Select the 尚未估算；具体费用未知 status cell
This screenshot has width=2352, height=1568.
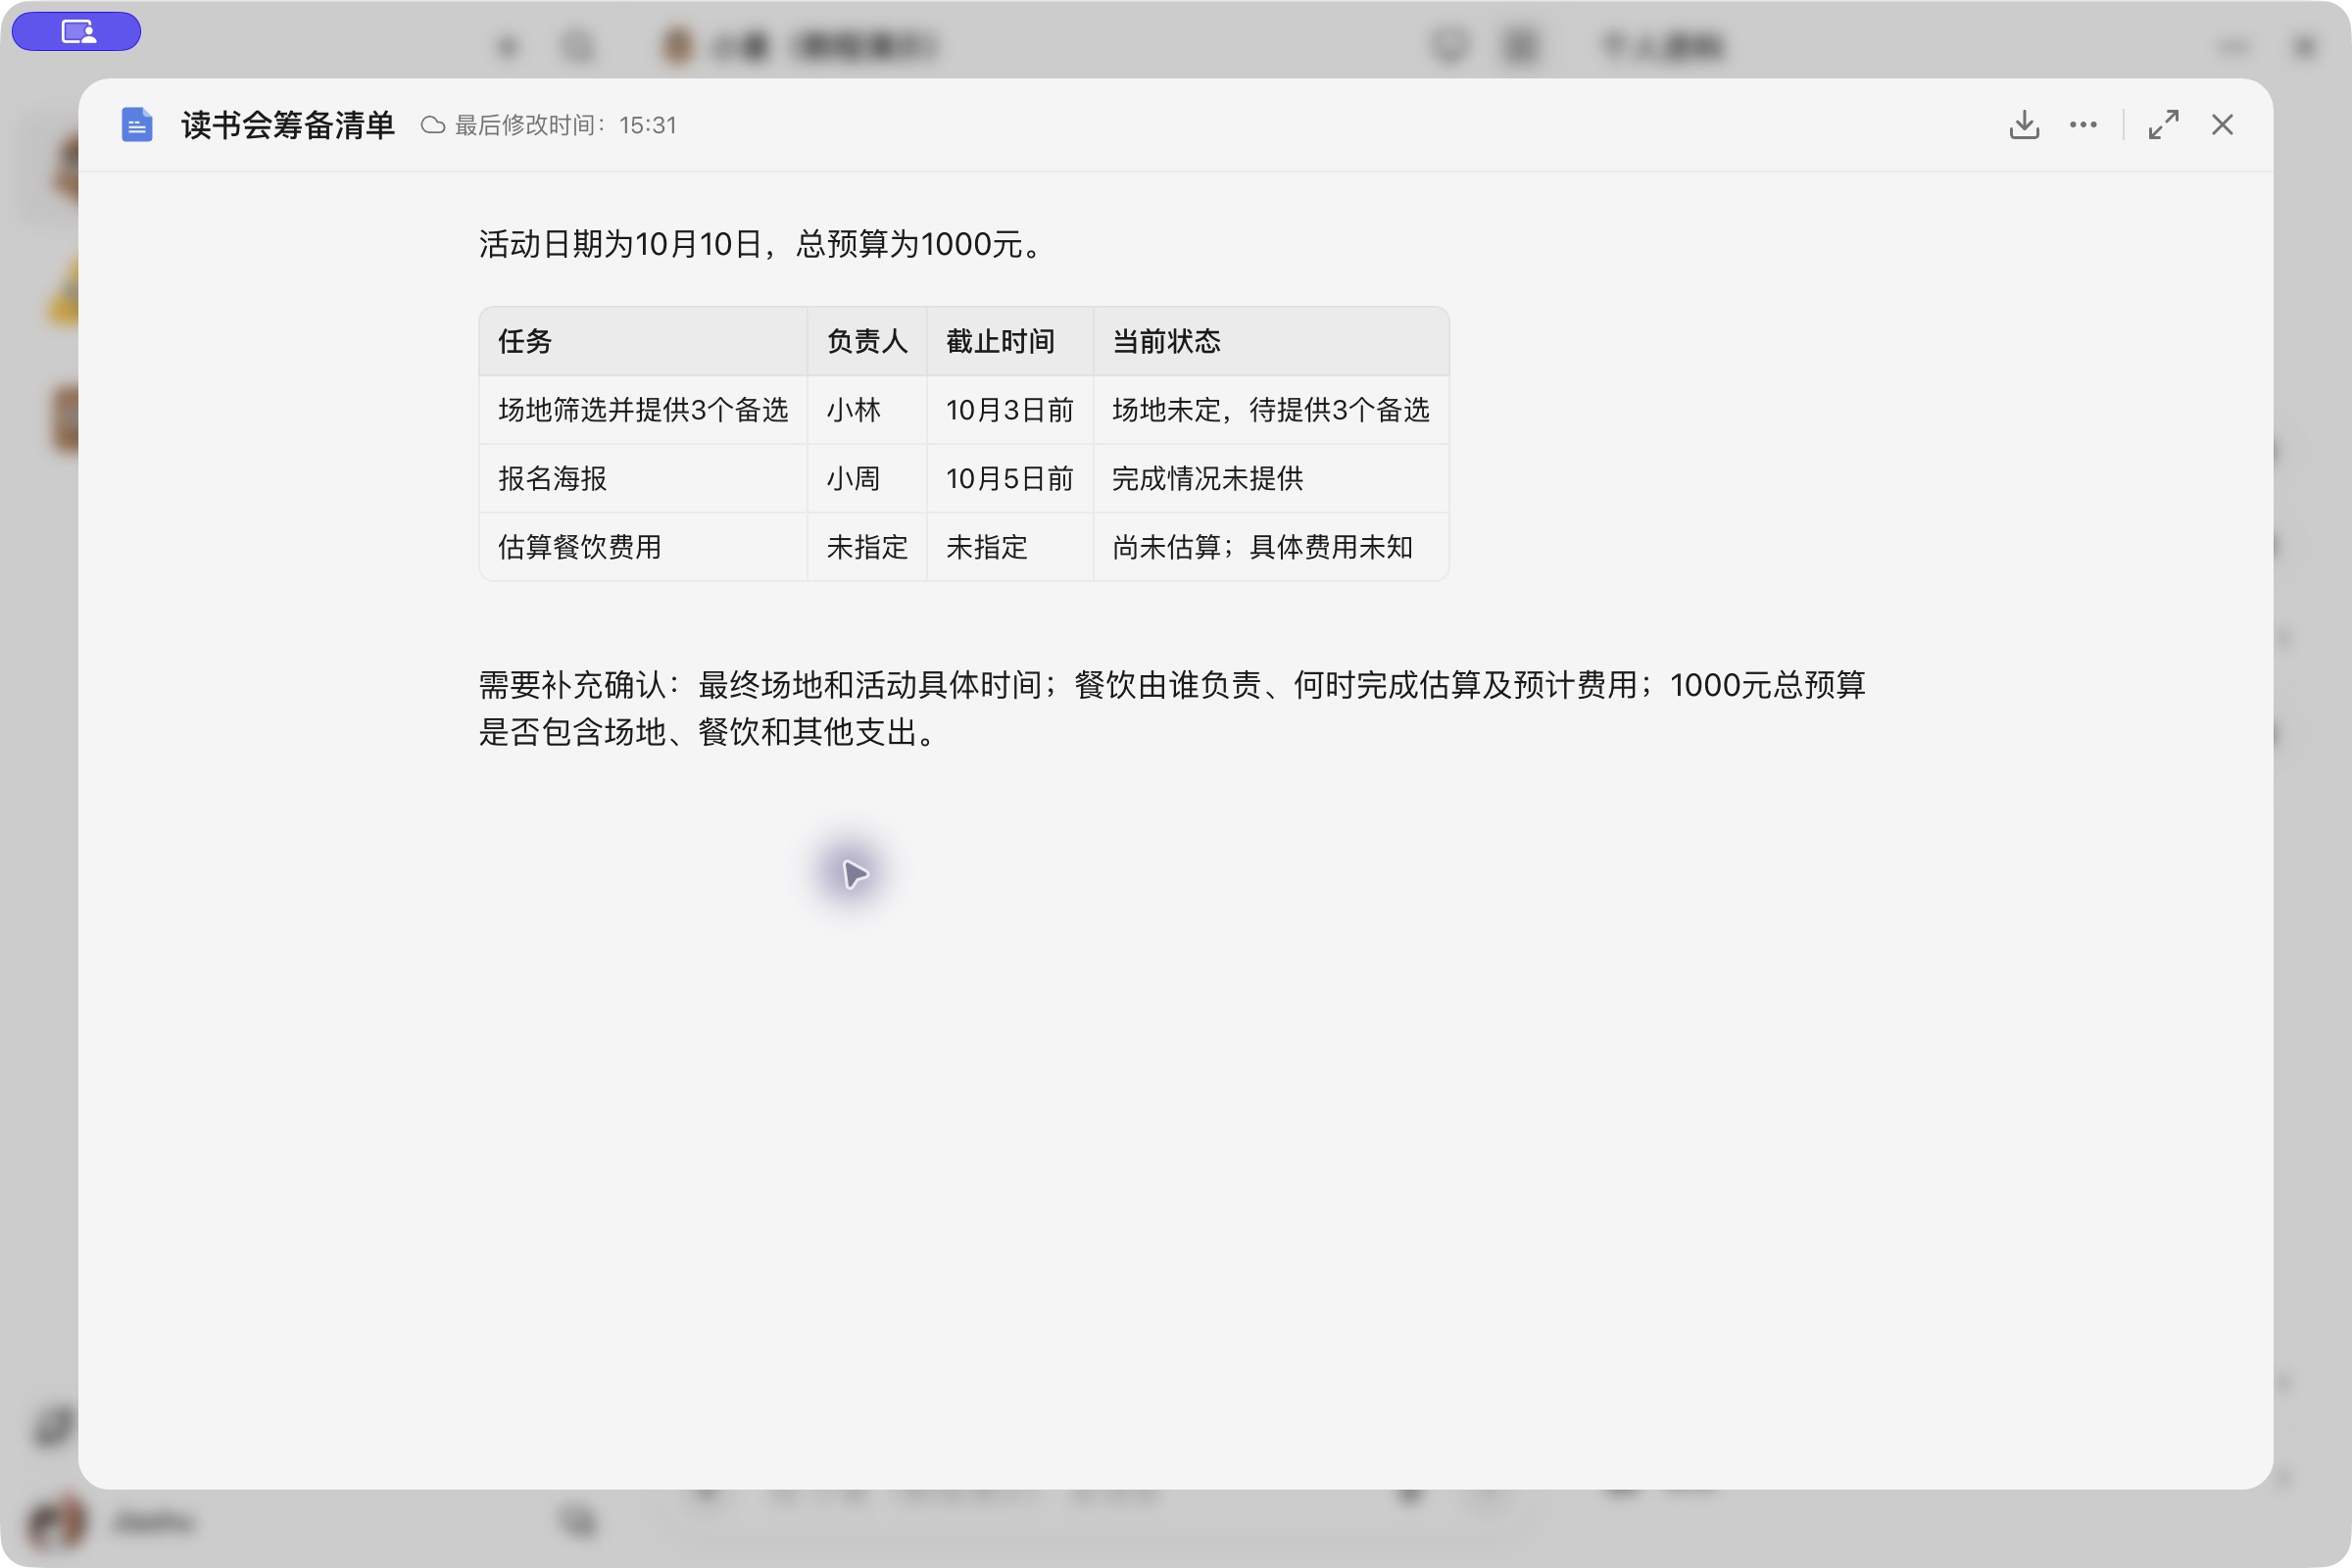[1271, 547]
